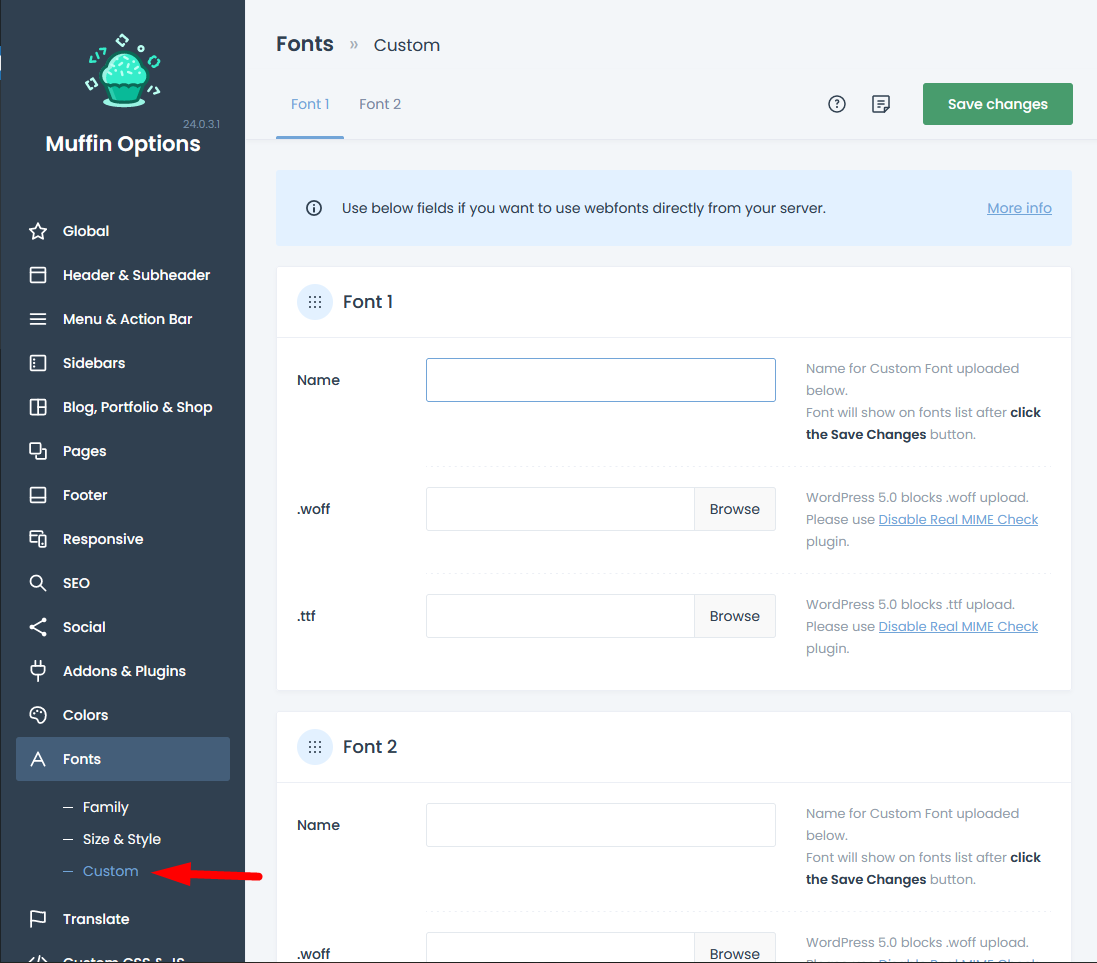Viewport: 1097px width, 963px height.
Task: Open the notes icon beside Save changes
Action: pyautogui.click(x=881, y=104)
